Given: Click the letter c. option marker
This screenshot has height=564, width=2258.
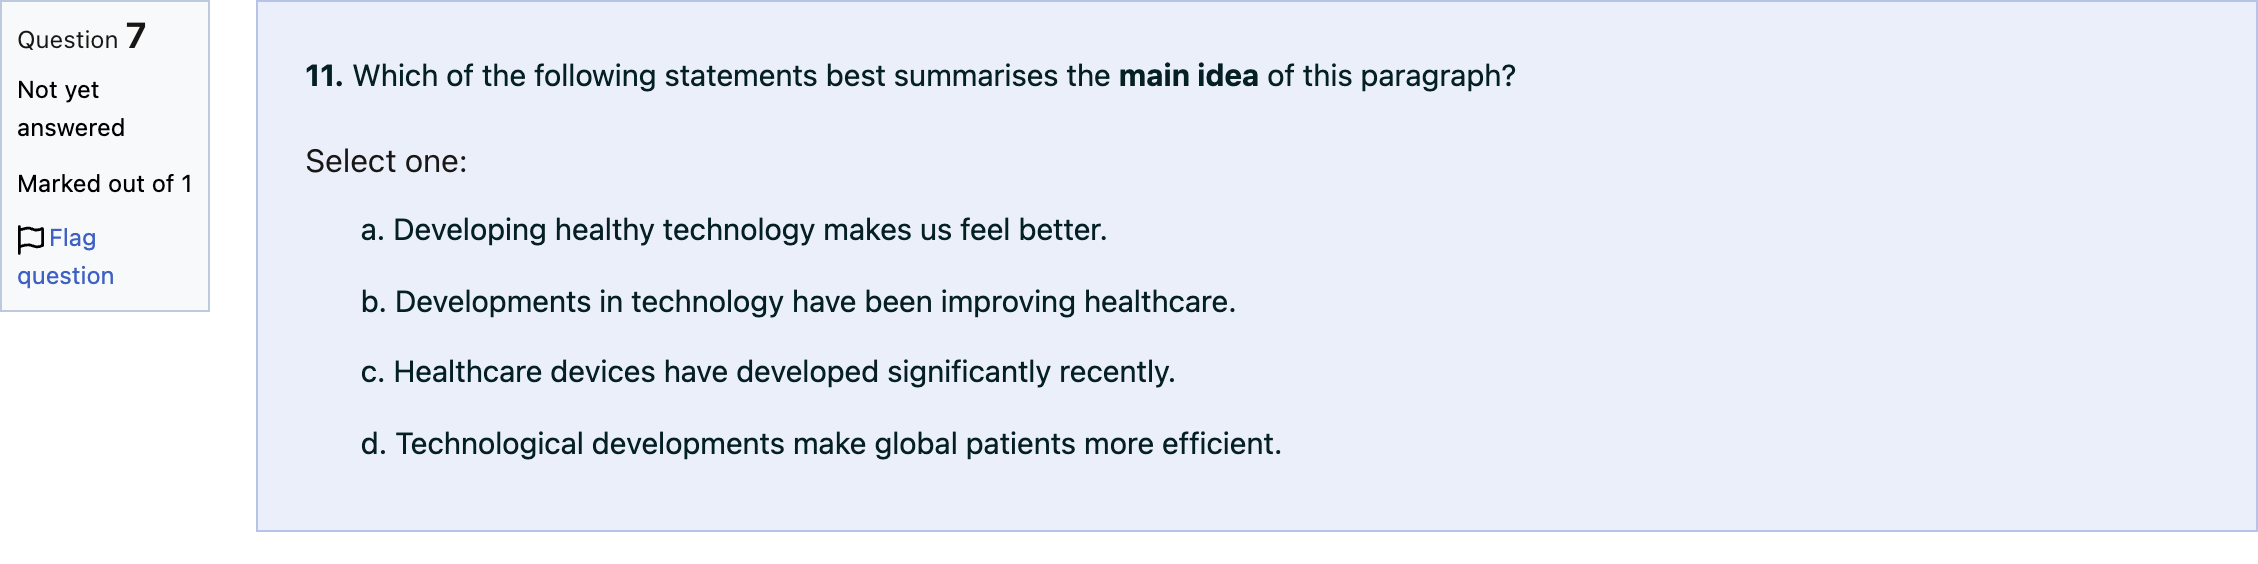Looking at the screenshot, I should [x=373, y=372].
